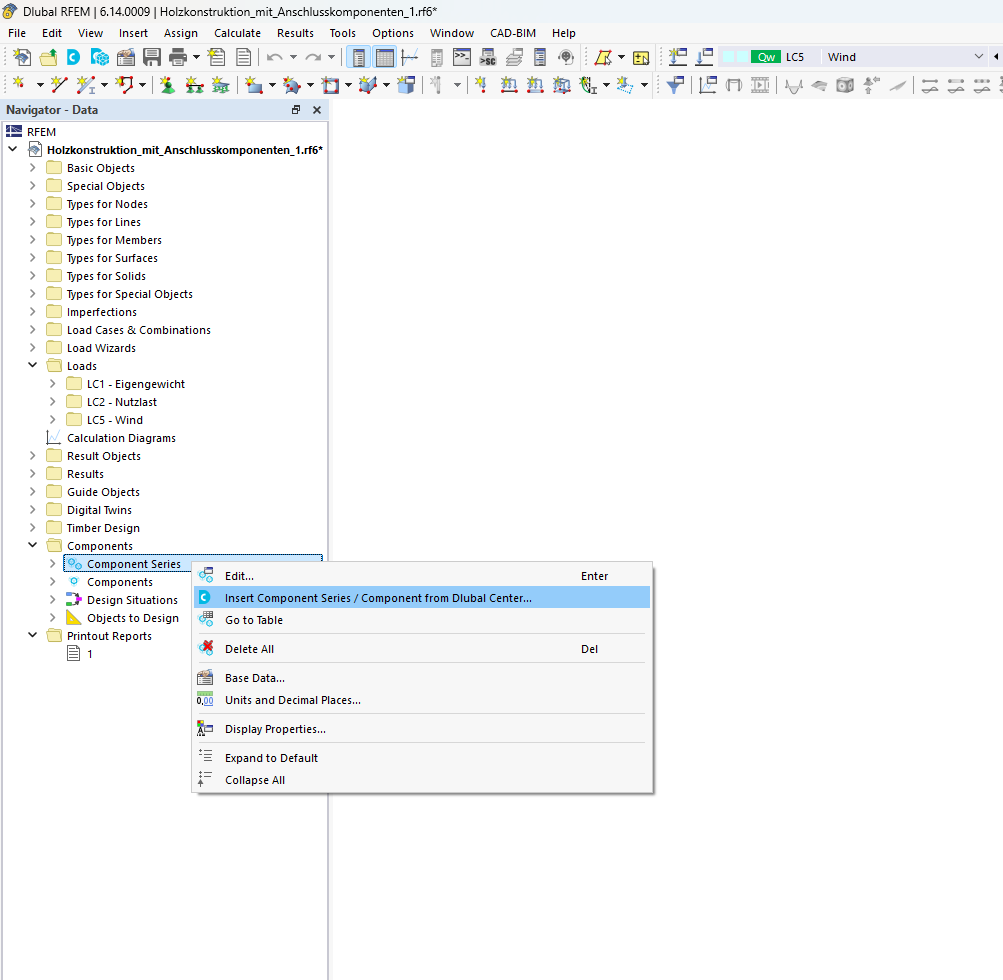Click the New Model icon

pyautogui.click(x=22, y=58)
